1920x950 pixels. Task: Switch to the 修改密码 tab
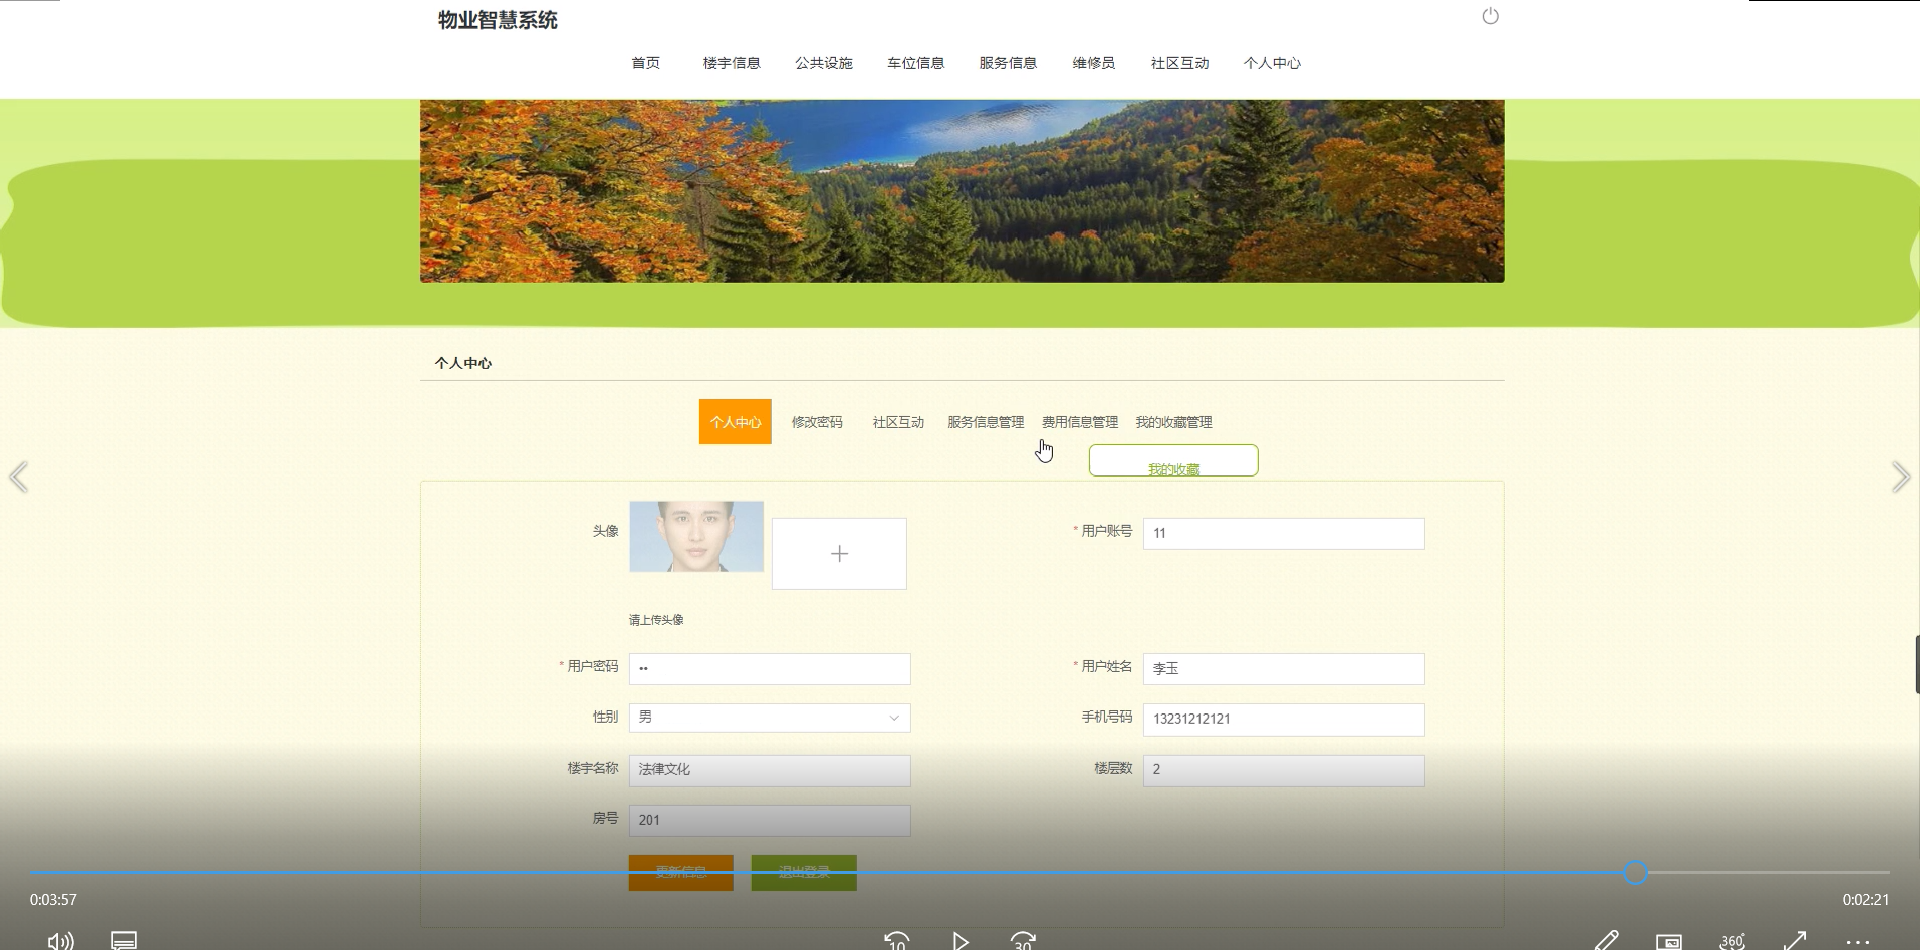tap(817, 422)
